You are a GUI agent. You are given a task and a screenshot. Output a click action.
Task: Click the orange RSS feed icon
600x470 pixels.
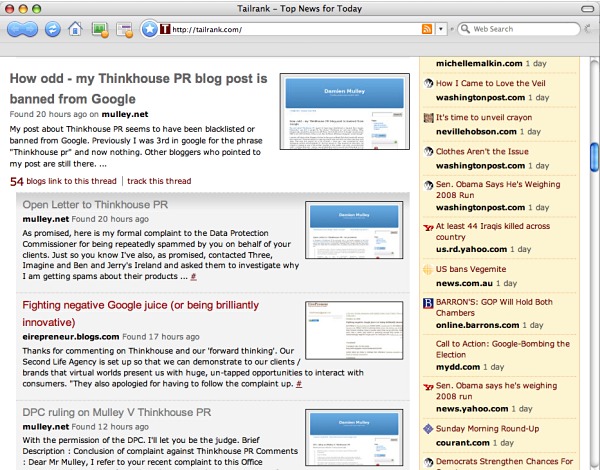[427, 29]
